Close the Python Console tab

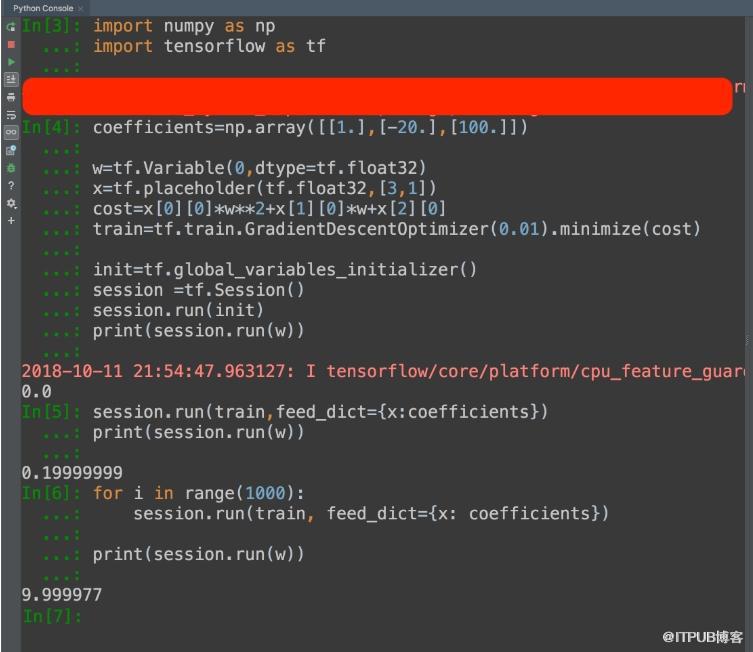(81, 9)
